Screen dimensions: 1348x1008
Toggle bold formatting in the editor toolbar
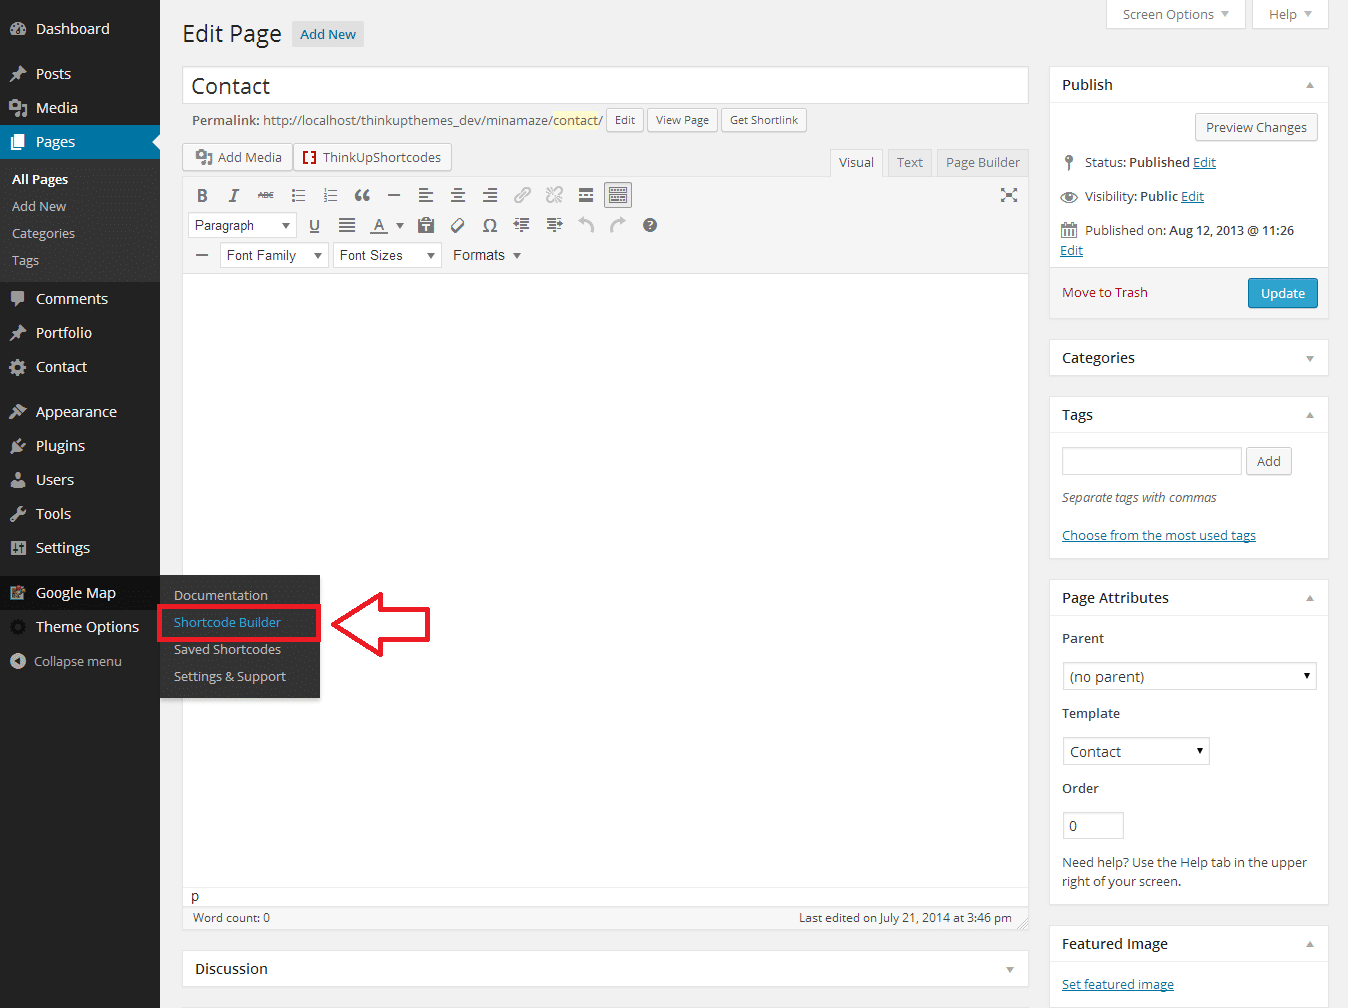tap(202, 196)
